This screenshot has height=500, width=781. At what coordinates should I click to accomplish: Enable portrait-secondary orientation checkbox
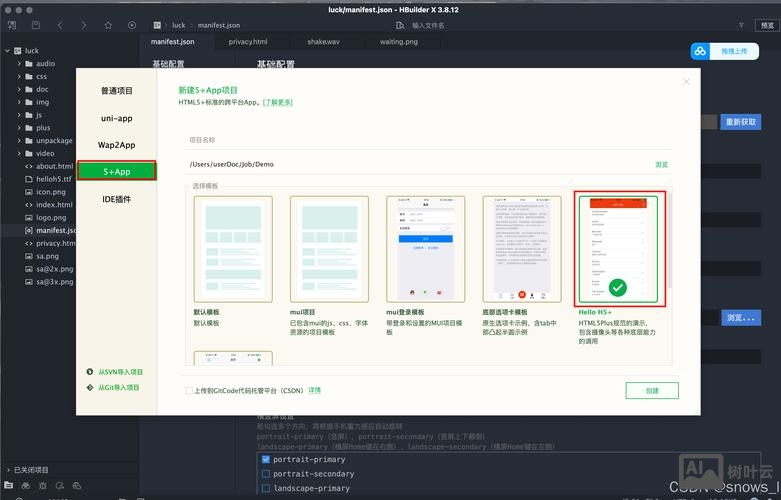pos(266,474)
